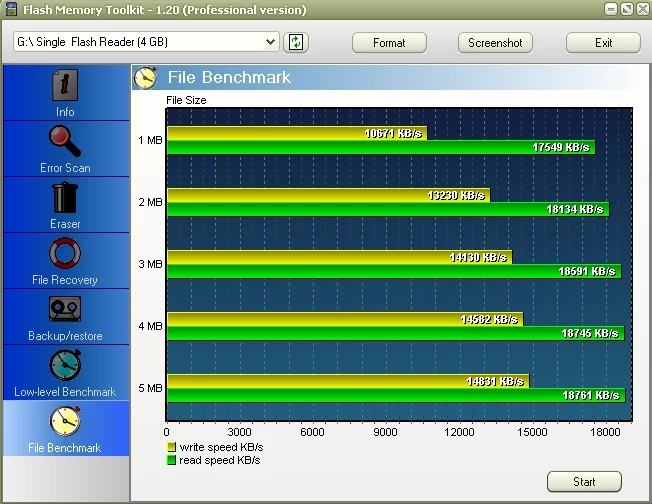The height and width of the screenshot is (504, 652).
Task: Expand the drive selection dropdown arrow
Action: [270, 42]
